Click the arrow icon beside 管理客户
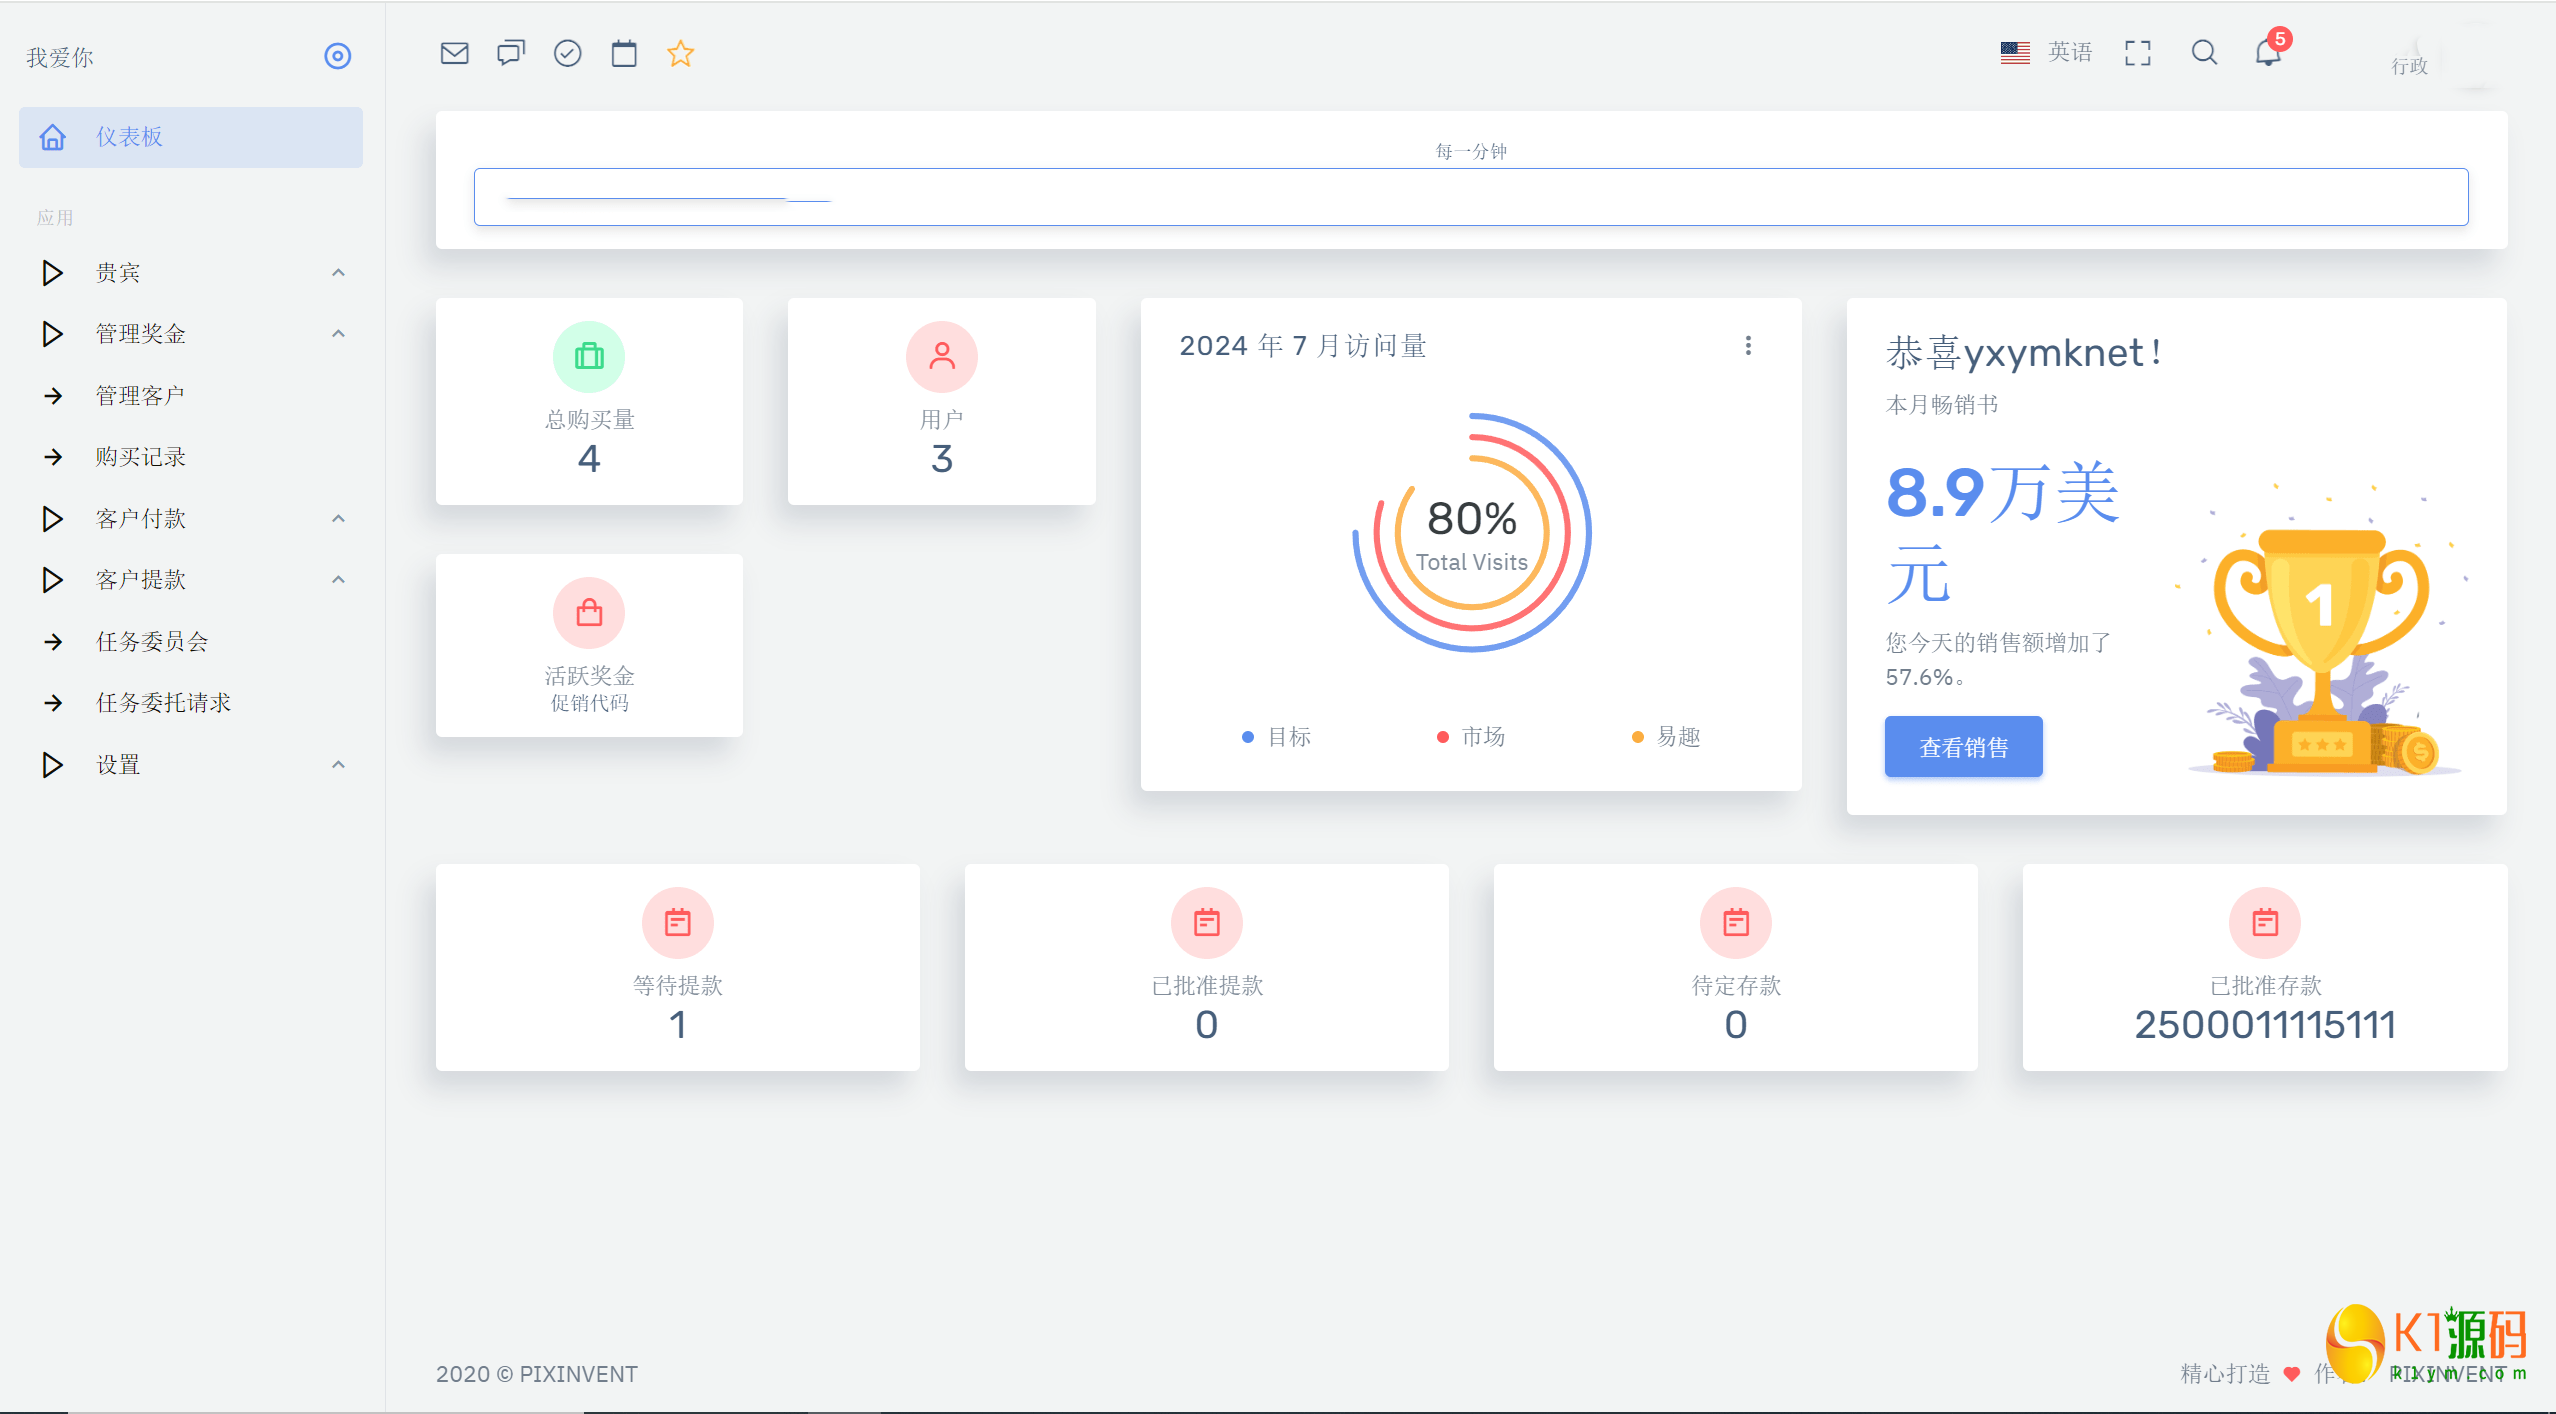This screenshot has width=2556, height=1414. (x=53, y=396)
